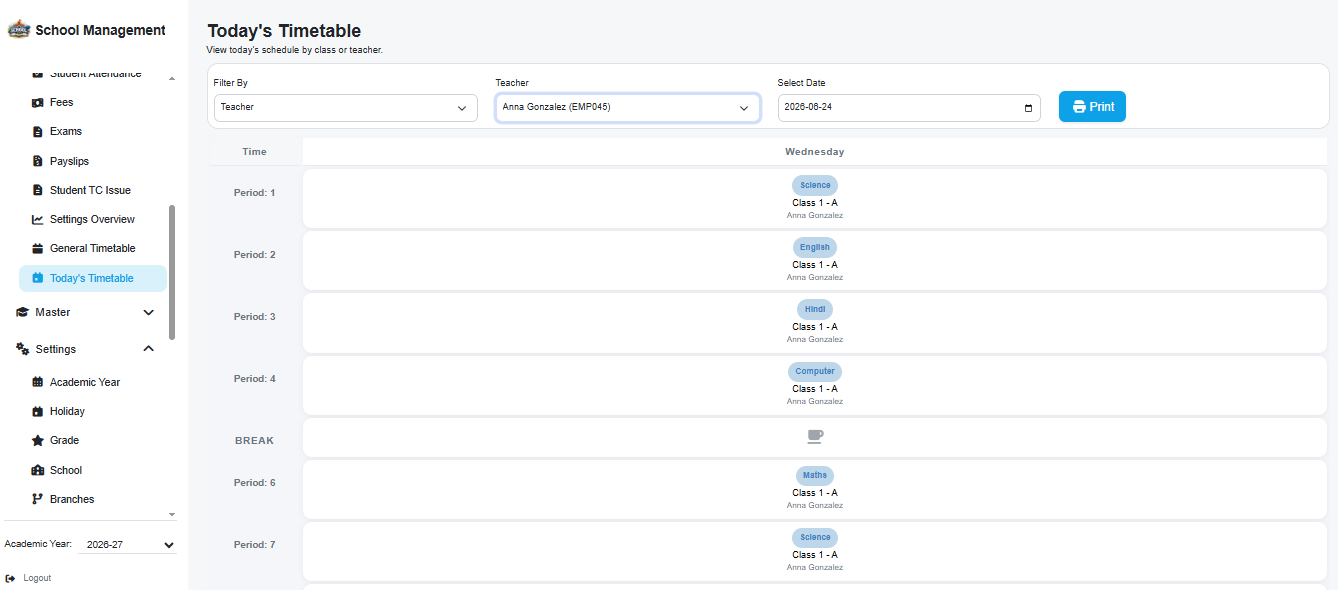The image size is (1338, 590).
Task: Click the Master graduation cap icon
Action: 23,312
